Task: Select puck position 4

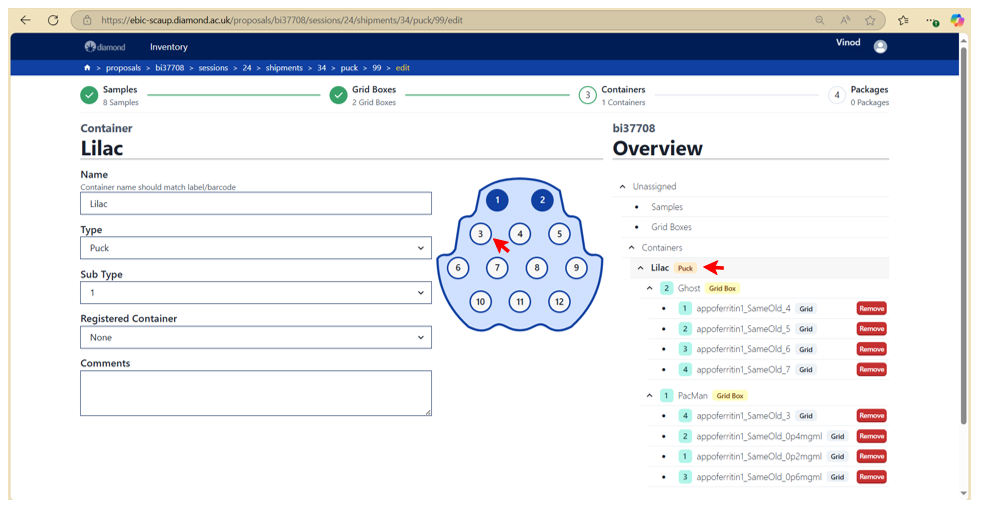Action: pyautogui.click(x=520, y=234)
